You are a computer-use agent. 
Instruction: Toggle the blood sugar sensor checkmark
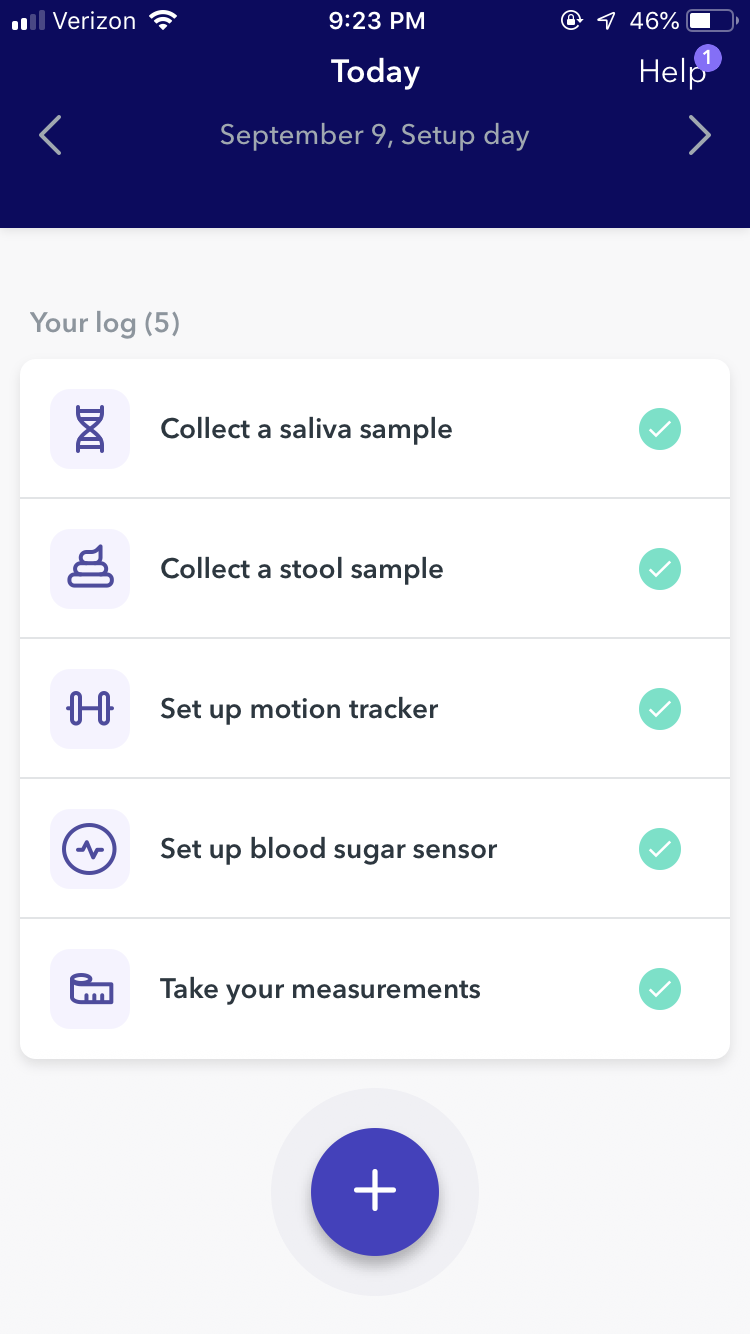(660, 849)
